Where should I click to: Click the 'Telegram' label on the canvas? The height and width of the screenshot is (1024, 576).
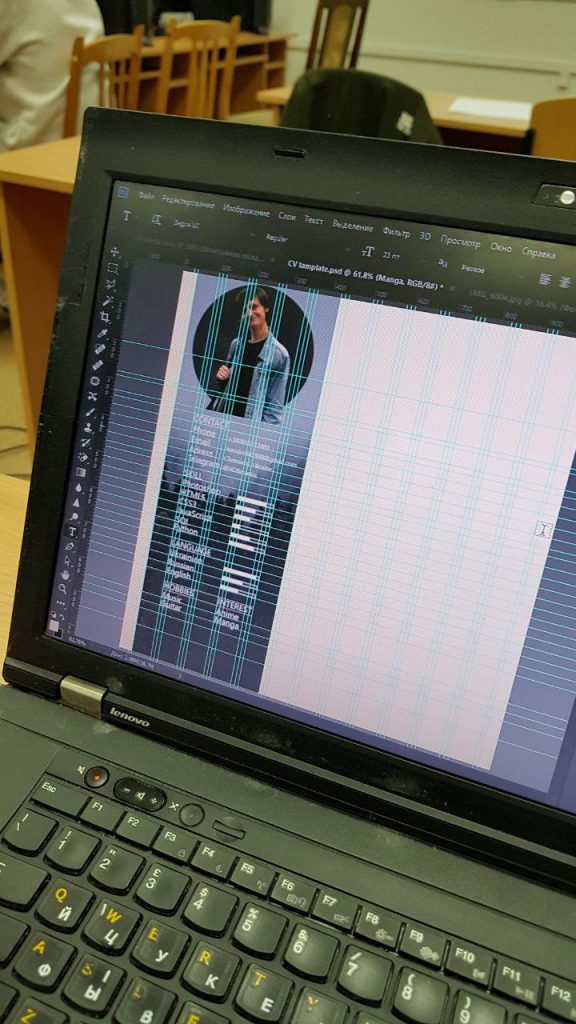tap(203, 463)
